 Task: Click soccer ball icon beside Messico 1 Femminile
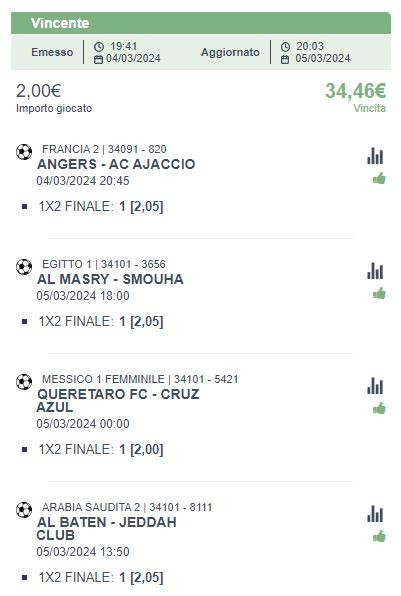click(x=24, y=382)
